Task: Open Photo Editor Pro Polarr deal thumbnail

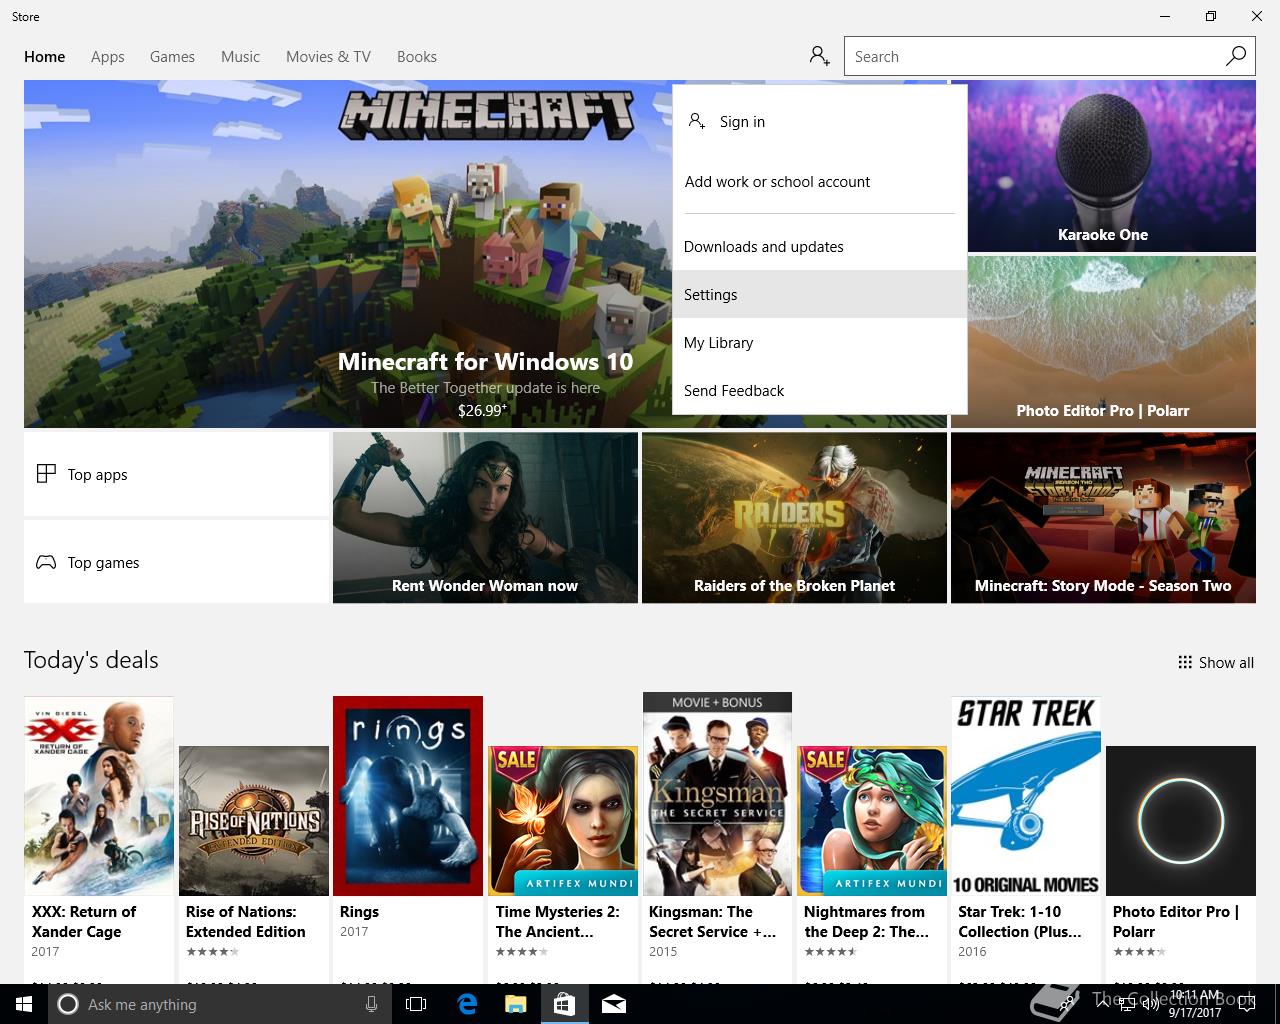Action: click(x=1181, y=821)
